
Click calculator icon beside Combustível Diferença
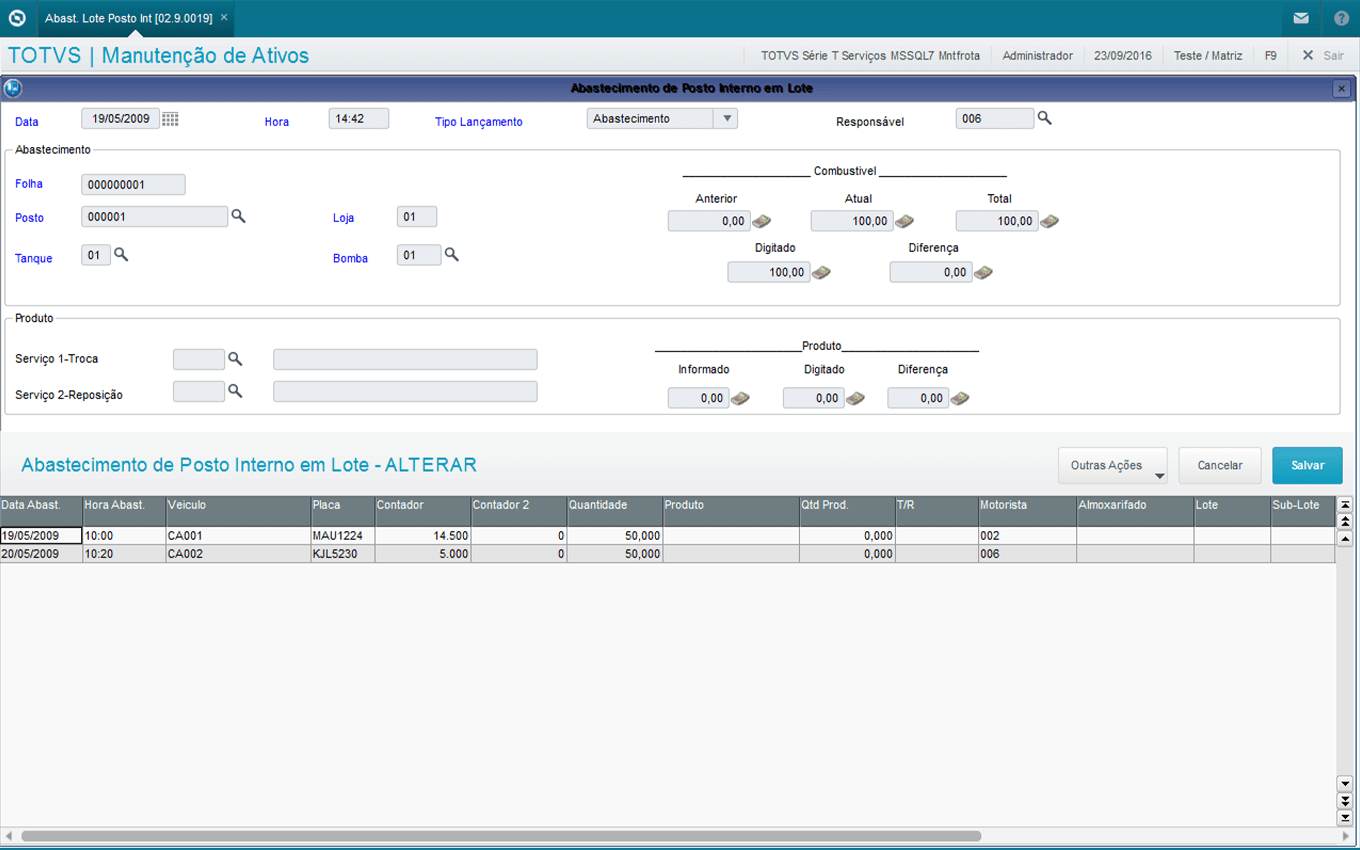tap(983, 272)
